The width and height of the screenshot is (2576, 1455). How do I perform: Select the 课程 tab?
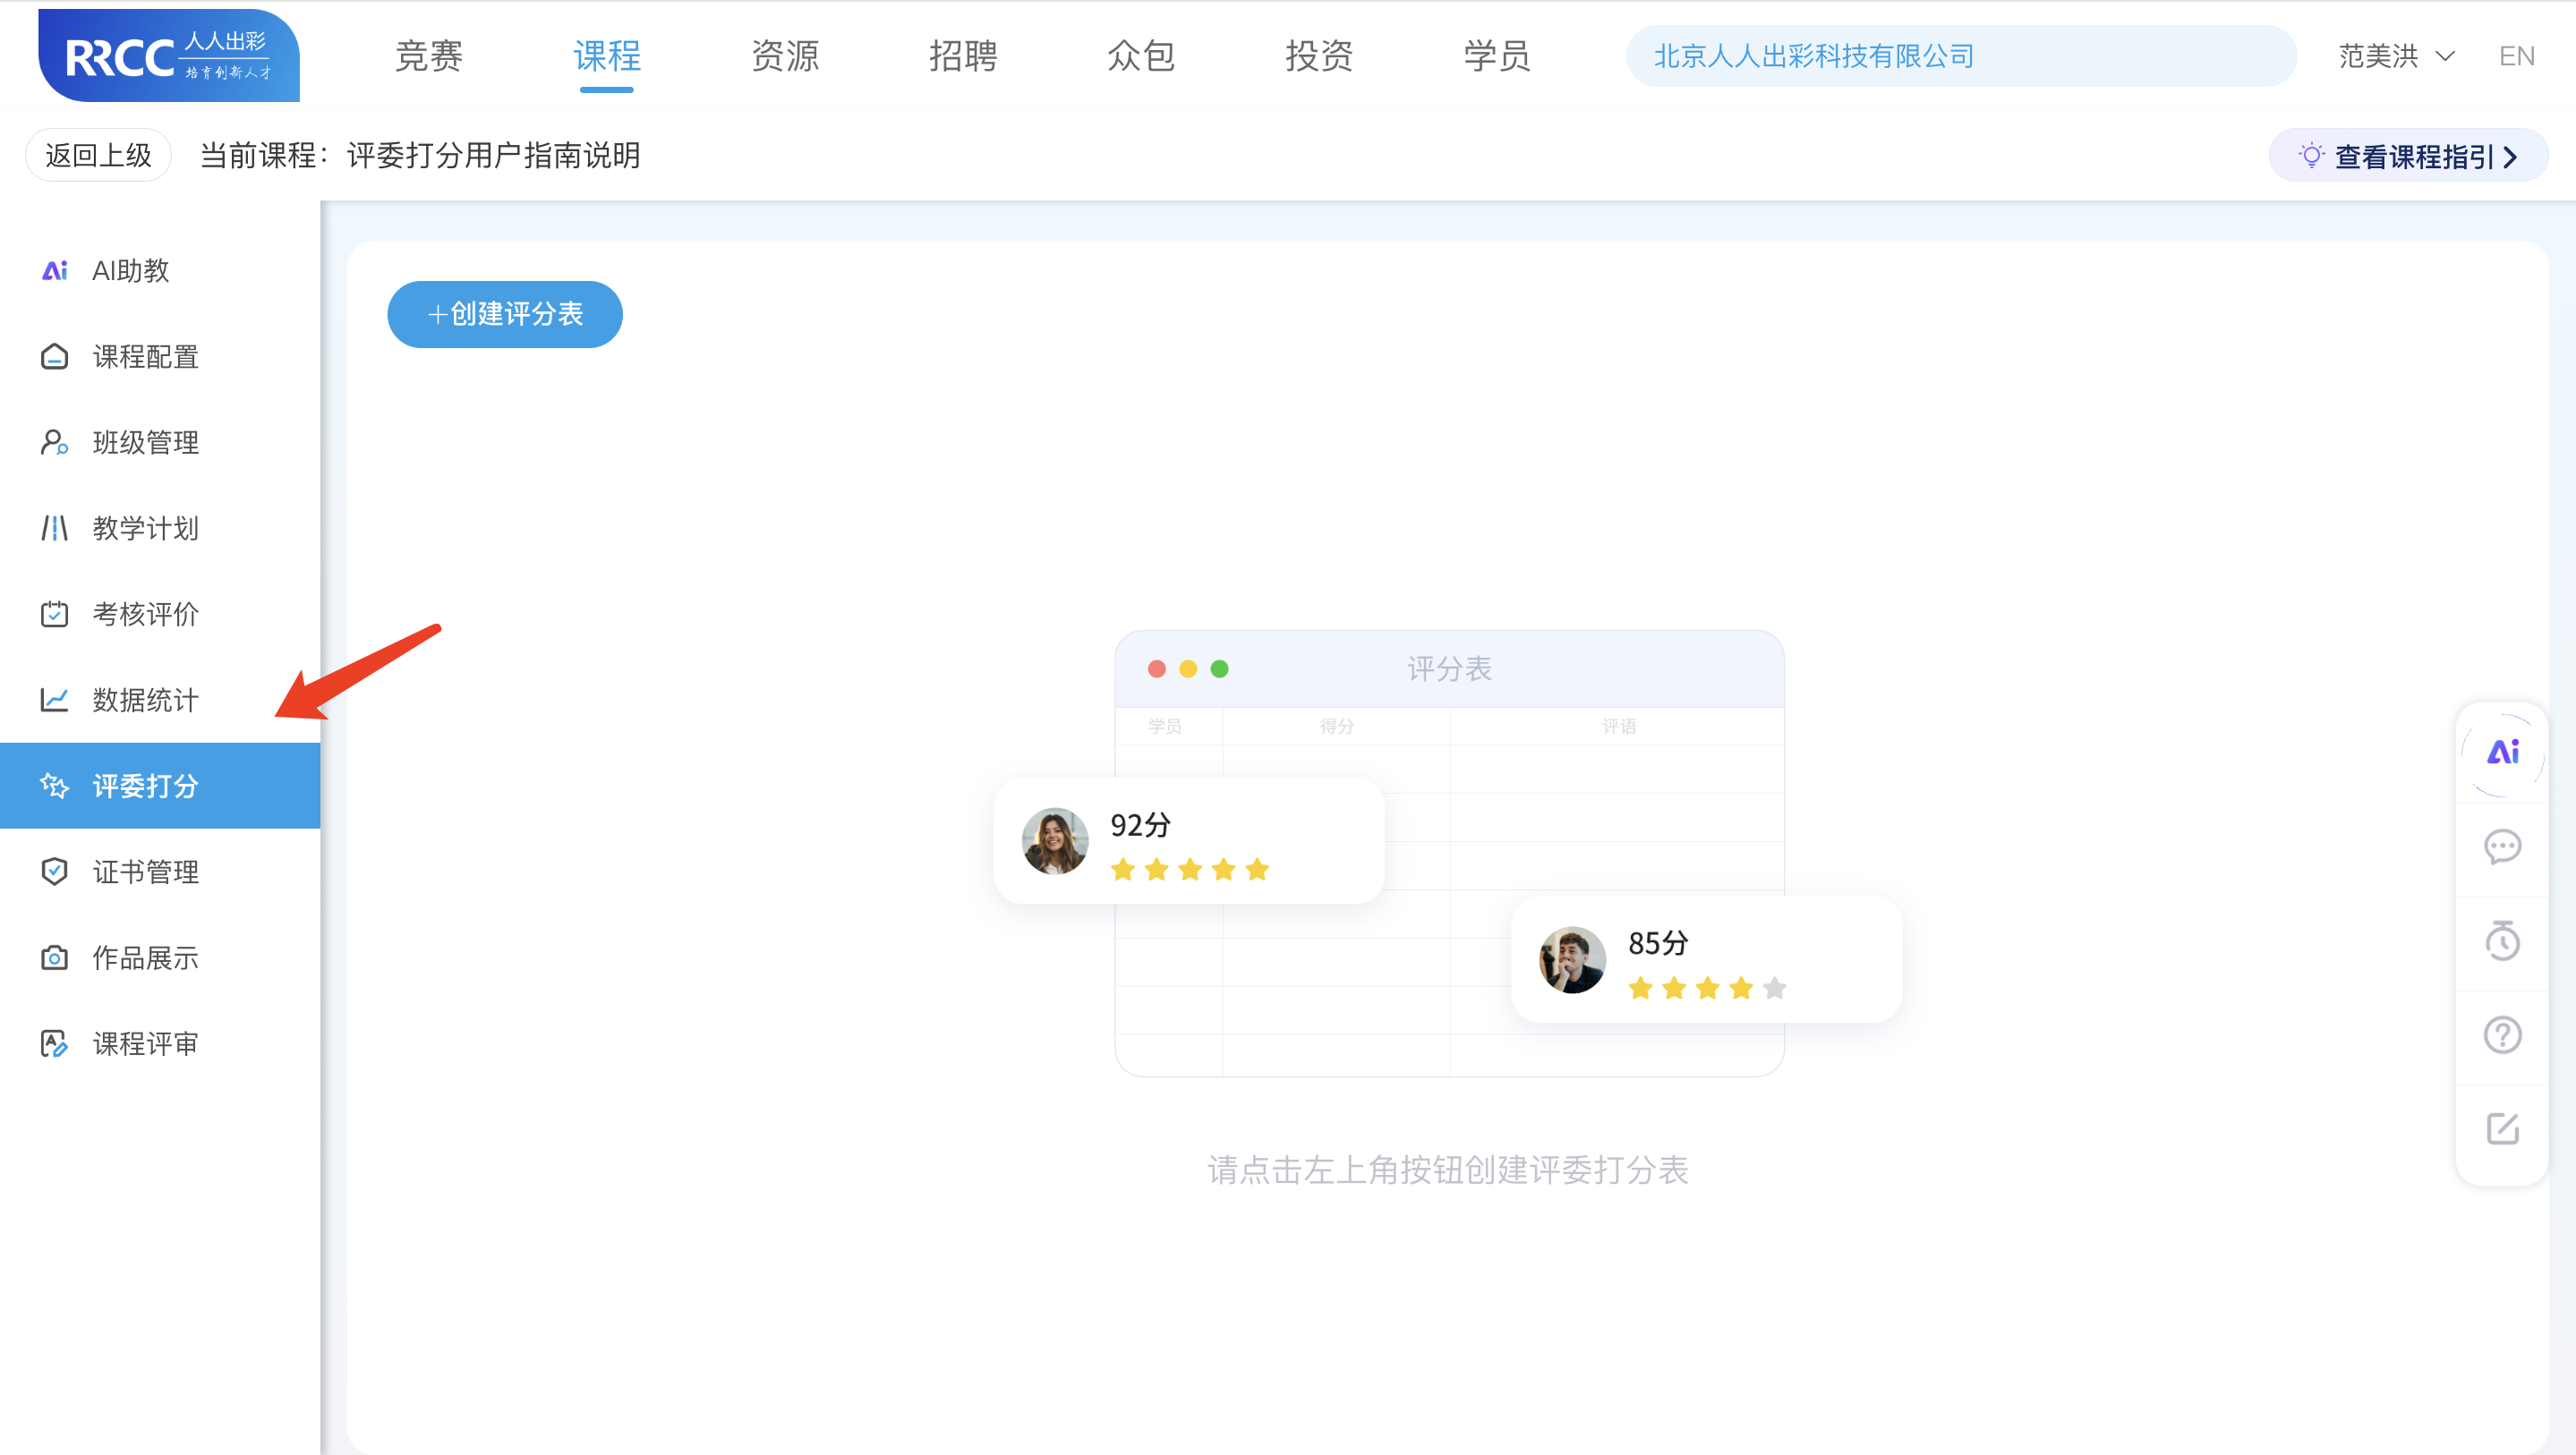click(x=607, y=56)
